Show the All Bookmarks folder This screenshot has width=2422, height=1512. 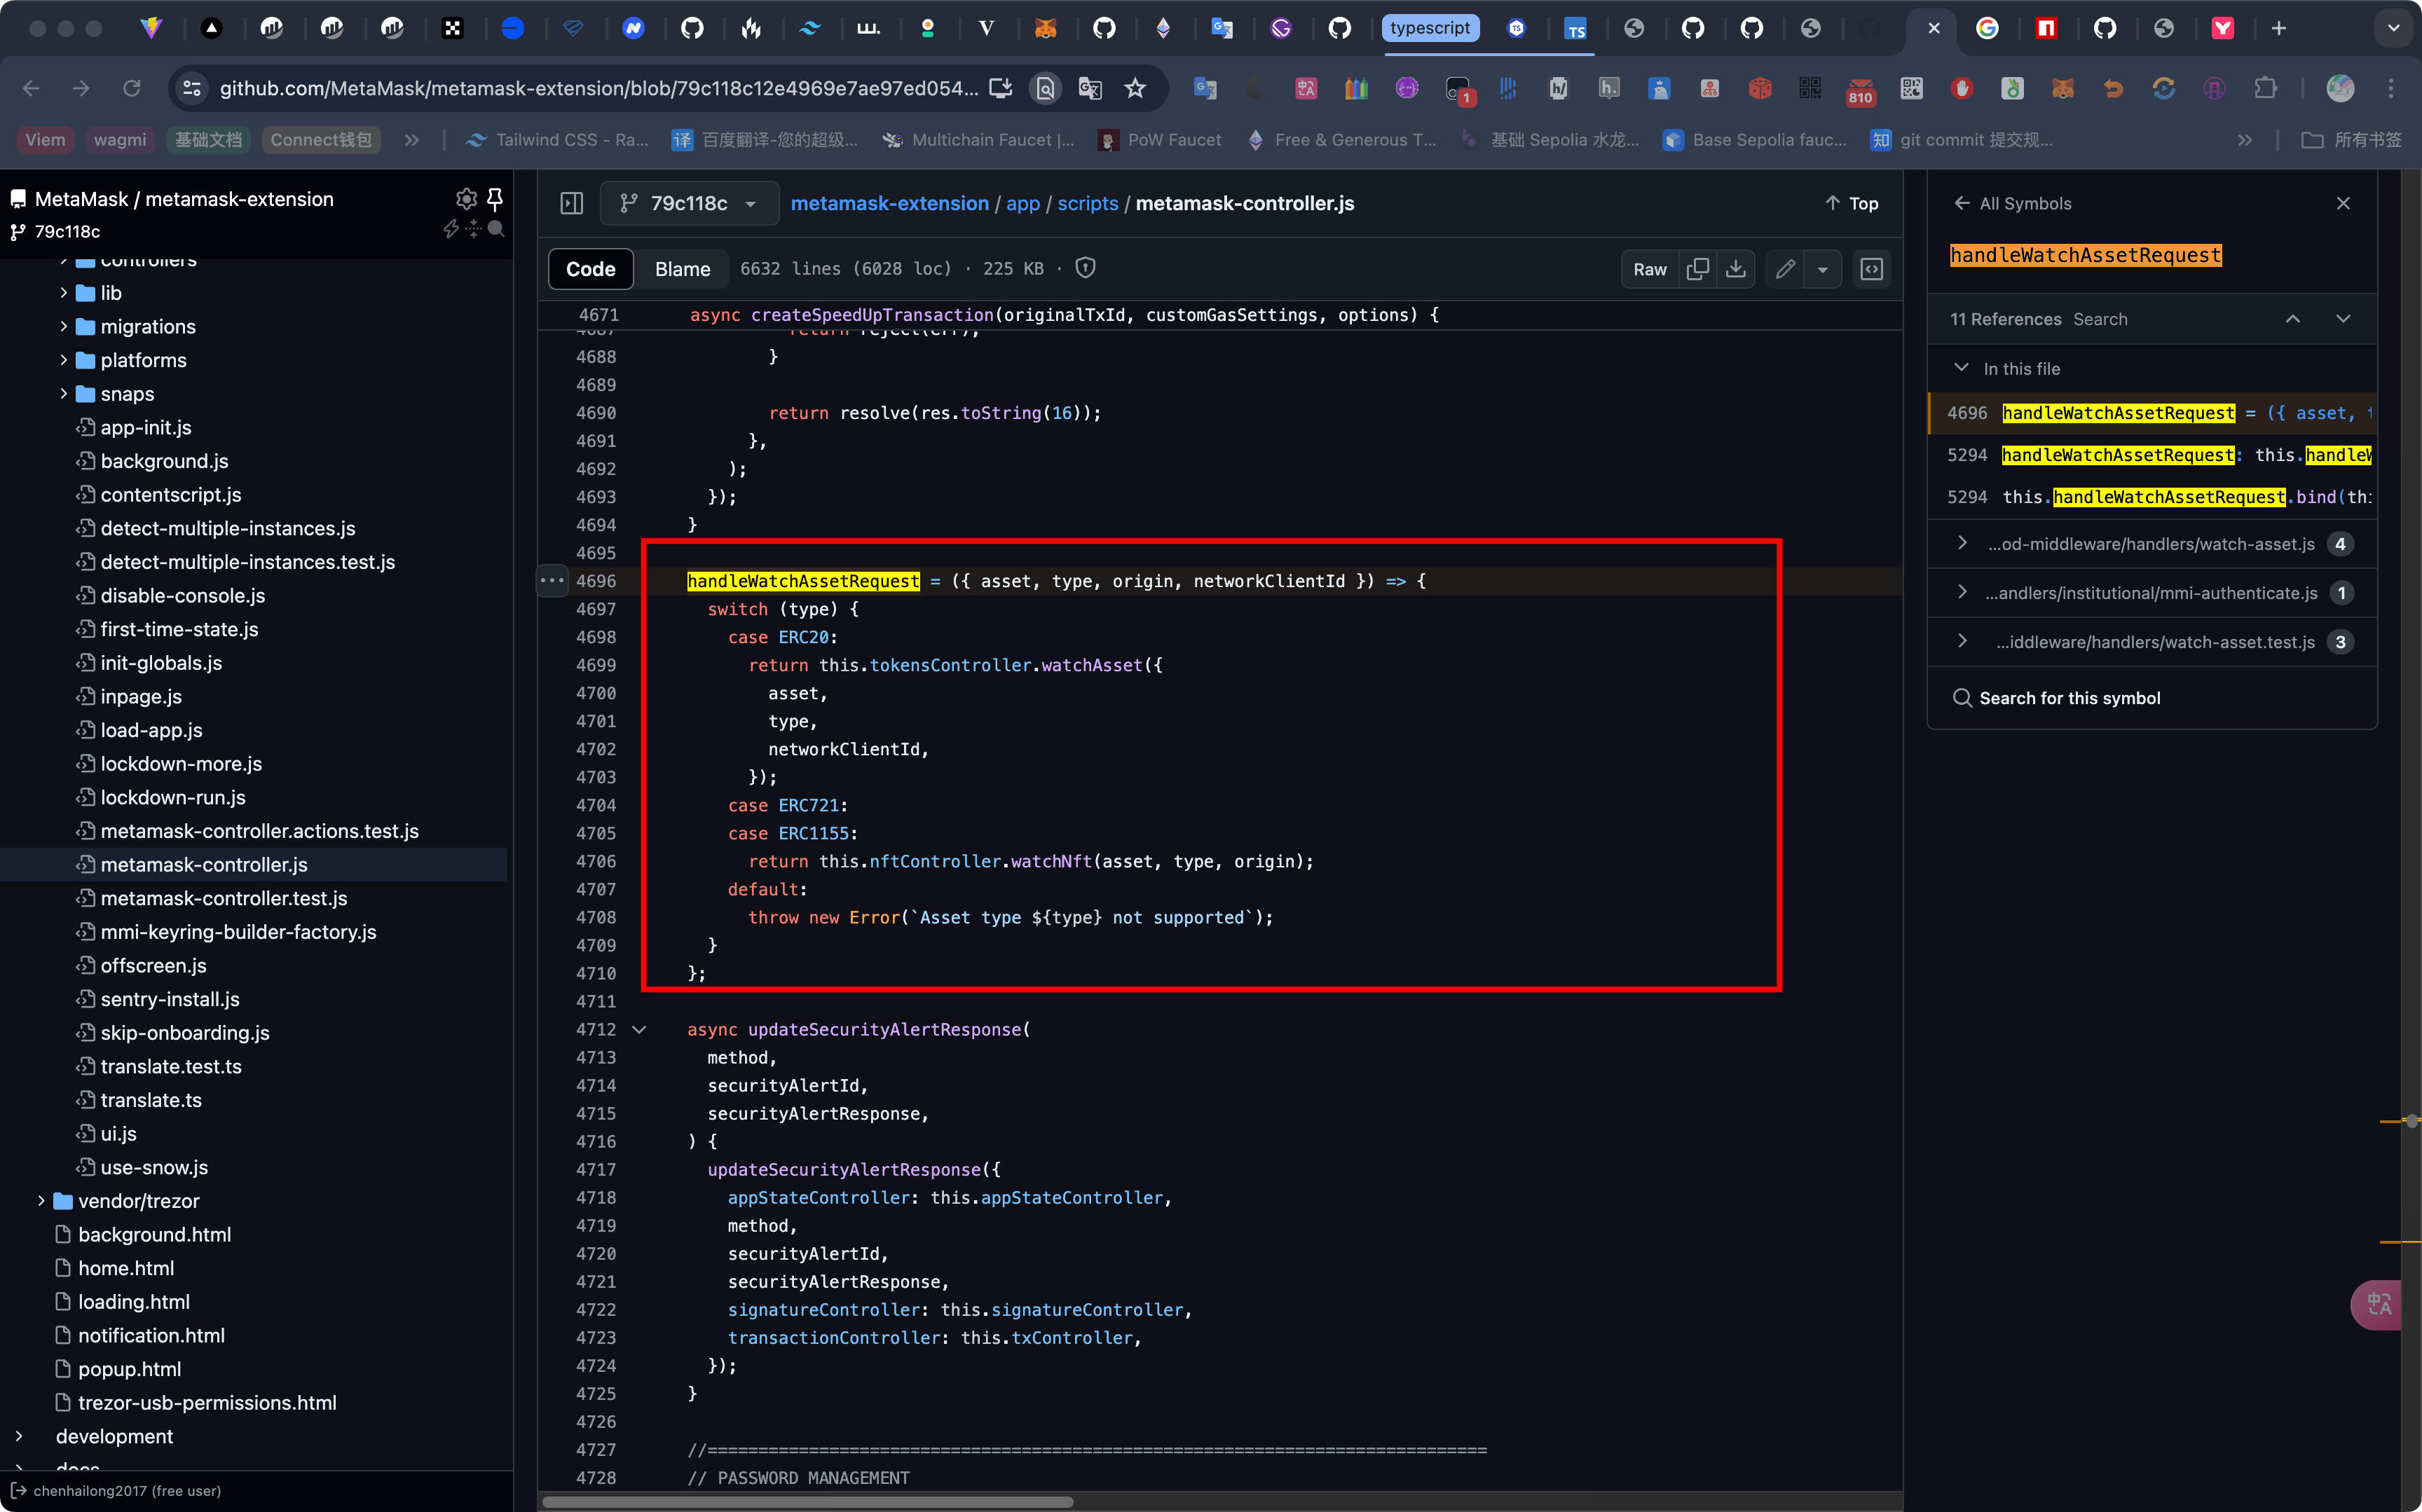tap(2351, 140)
